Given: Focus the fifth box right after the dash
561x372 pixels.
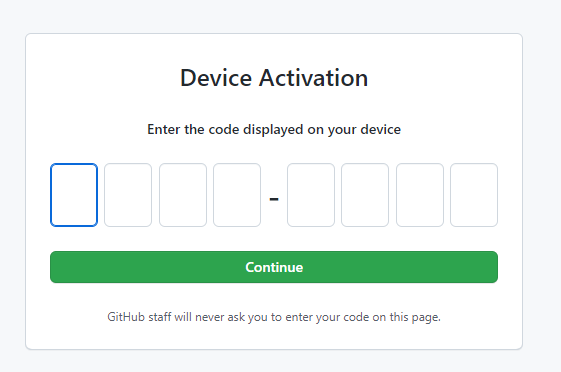Looking at the screenshot, I should coord(311,195).
